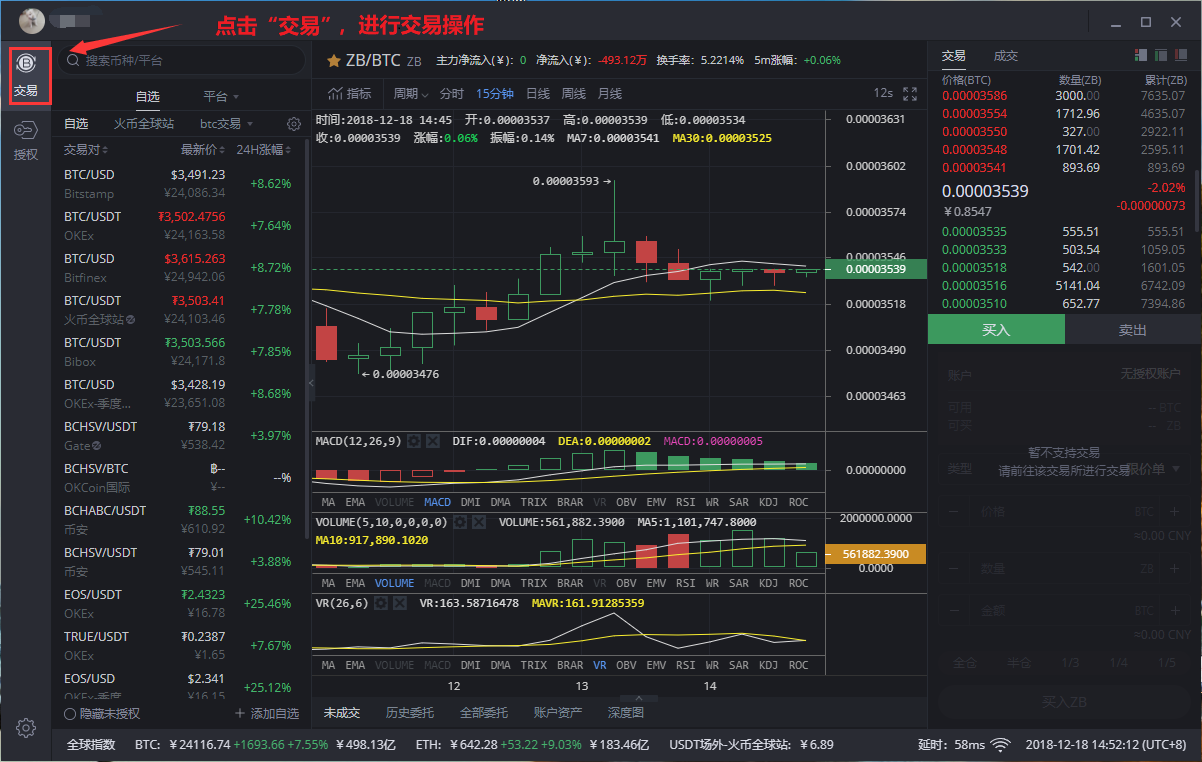
Task: Open watchlist column settings gear
Action: click(294, 124)
